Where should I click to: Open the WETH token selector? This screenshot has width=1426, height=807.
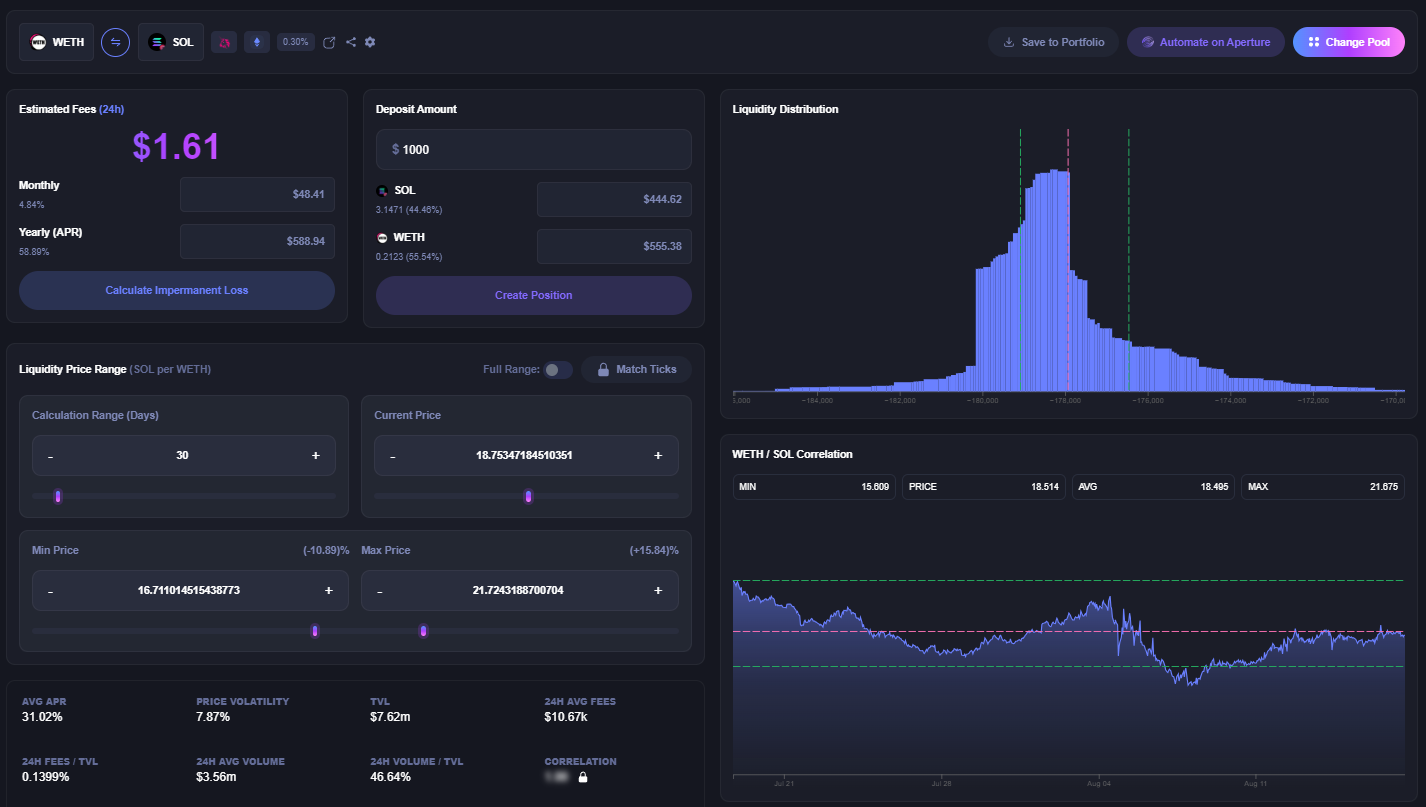[x=57, y=42]
